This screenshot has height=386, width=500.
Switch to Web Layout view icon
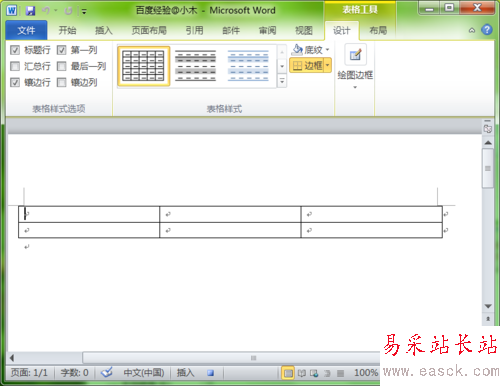pos(314,373)
